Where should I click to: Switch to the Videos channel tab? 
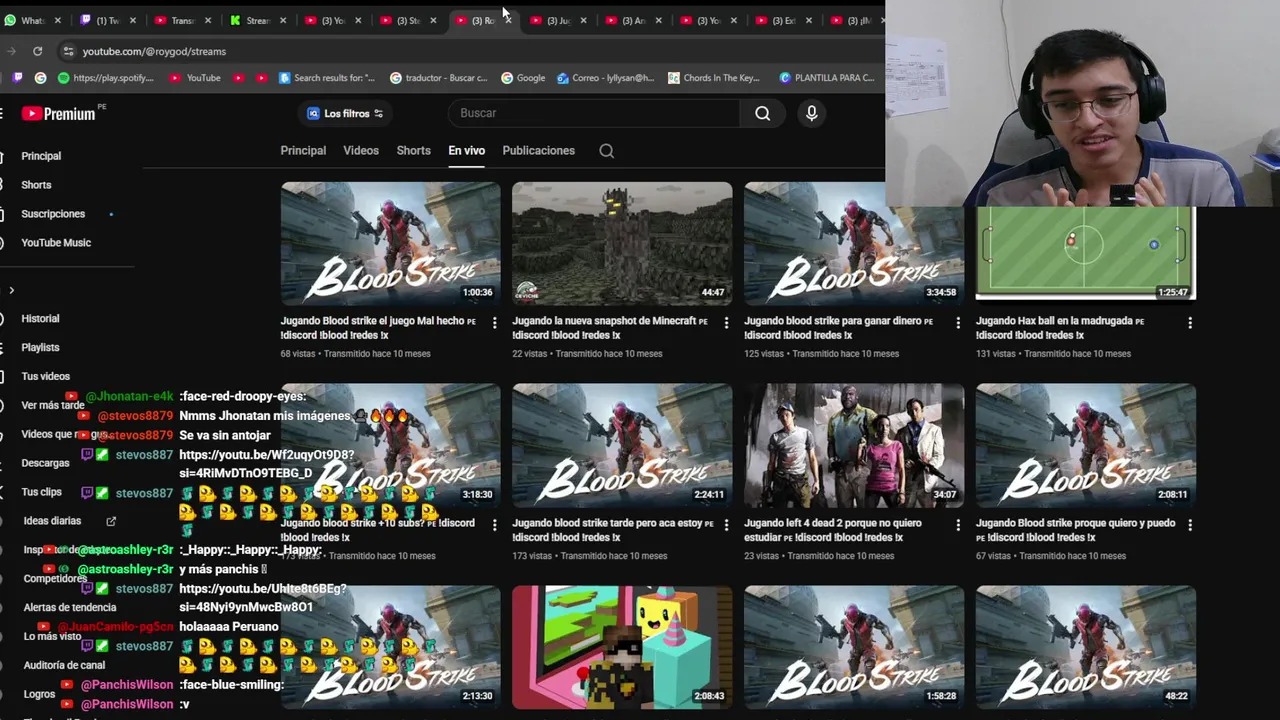point(361,151)
